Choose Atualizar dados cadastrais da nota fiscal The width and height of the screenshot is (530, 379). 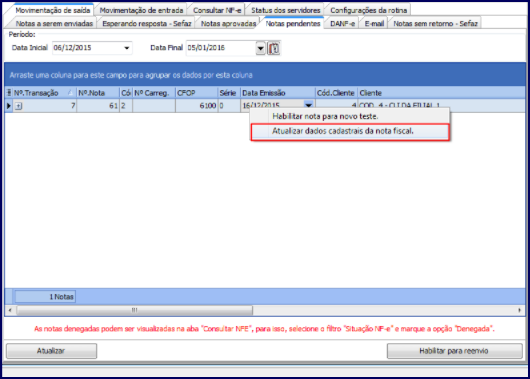[x=350, y=132]
